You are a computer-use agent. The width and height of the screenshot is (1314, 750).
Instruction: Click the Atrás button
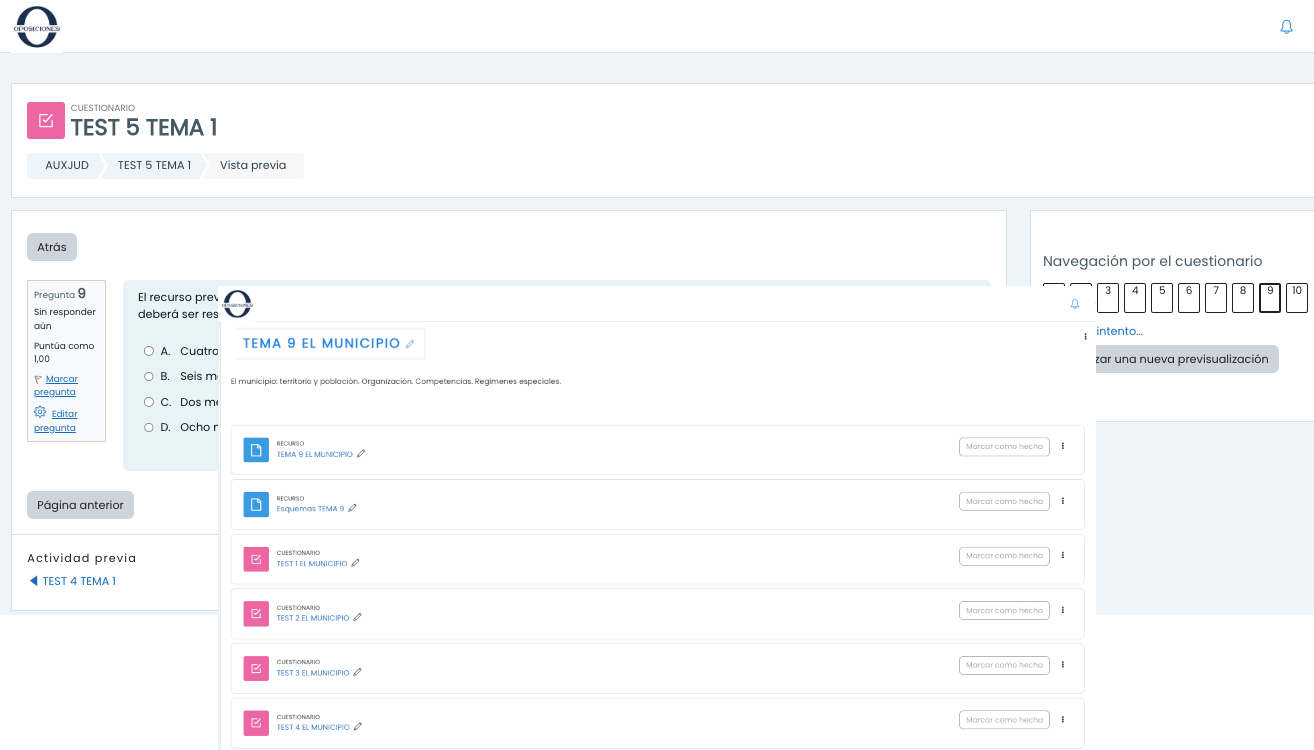tap(52, 247)
